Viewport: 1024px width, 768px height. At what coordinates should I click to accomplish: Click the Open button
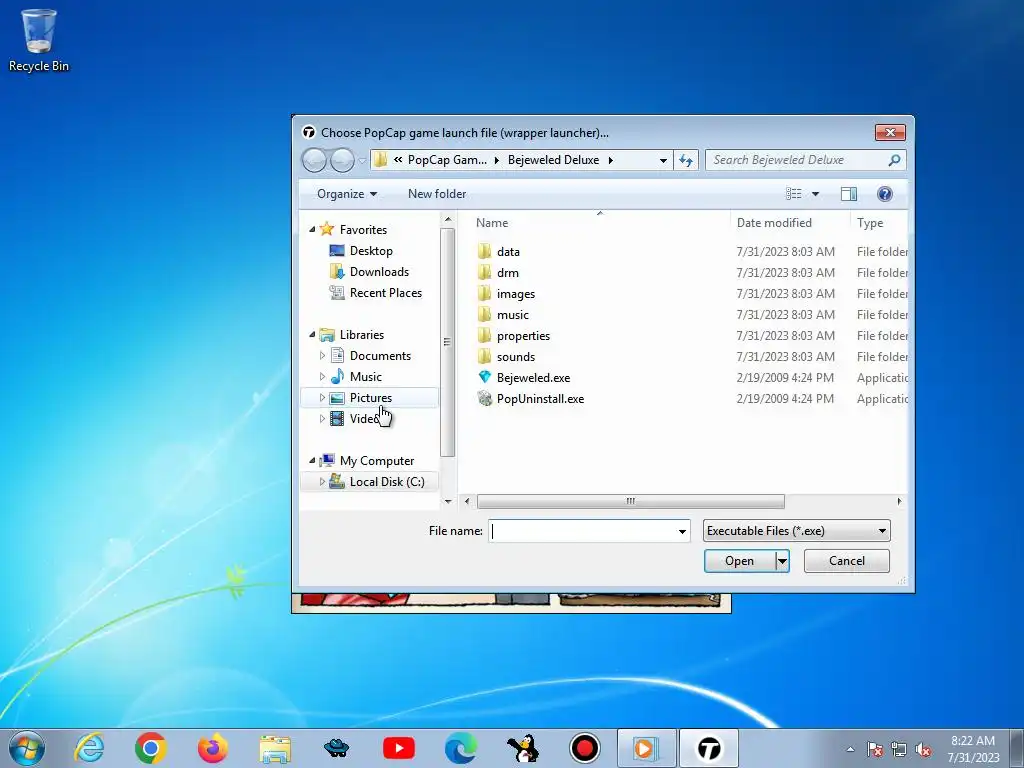point(739,561)
